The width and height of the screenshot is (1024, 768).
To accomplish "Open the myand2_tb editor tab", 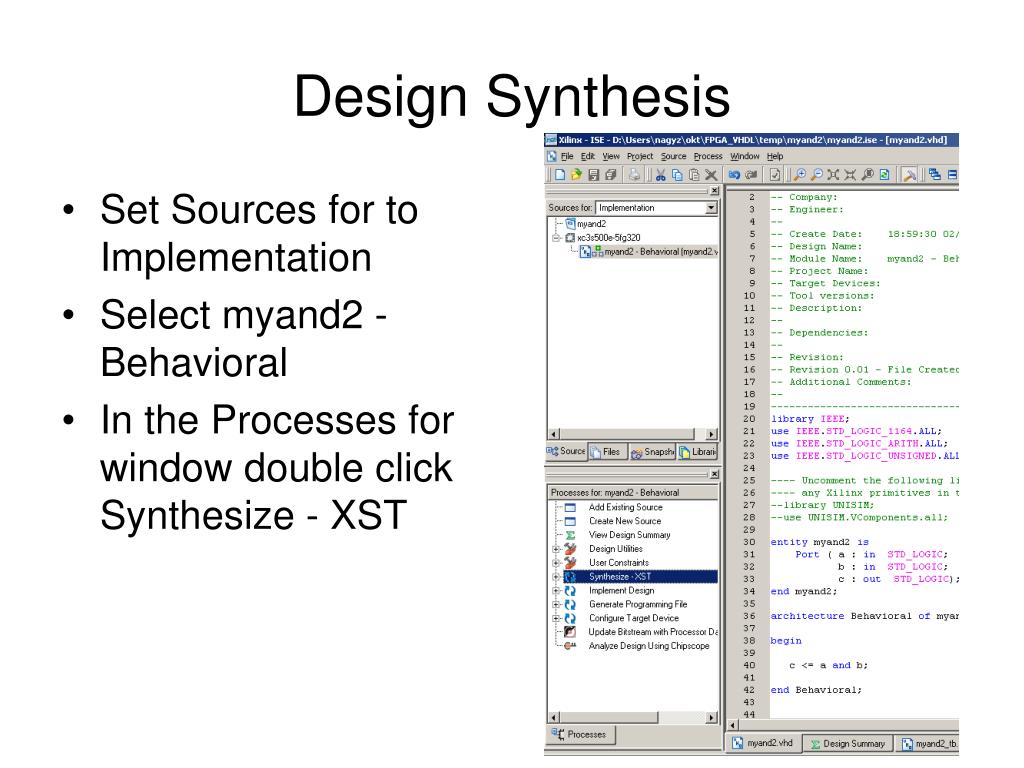I will (928, 743).
